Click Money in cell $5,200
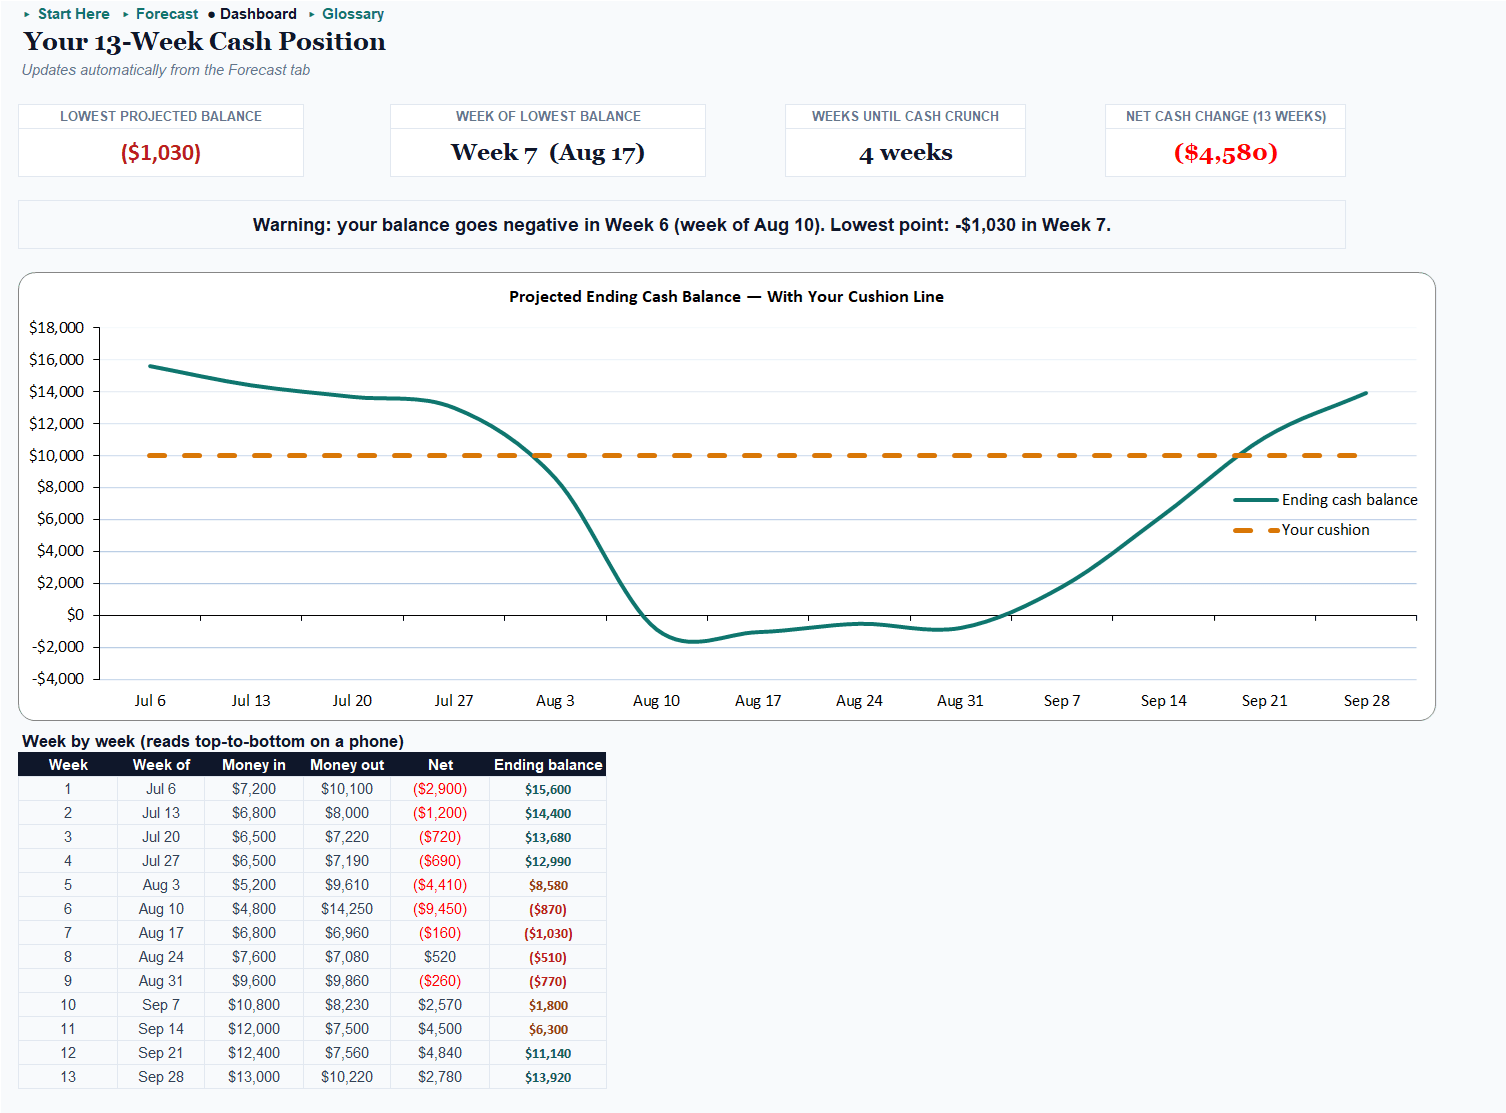 pyautogui.click(x=254, y=885)
